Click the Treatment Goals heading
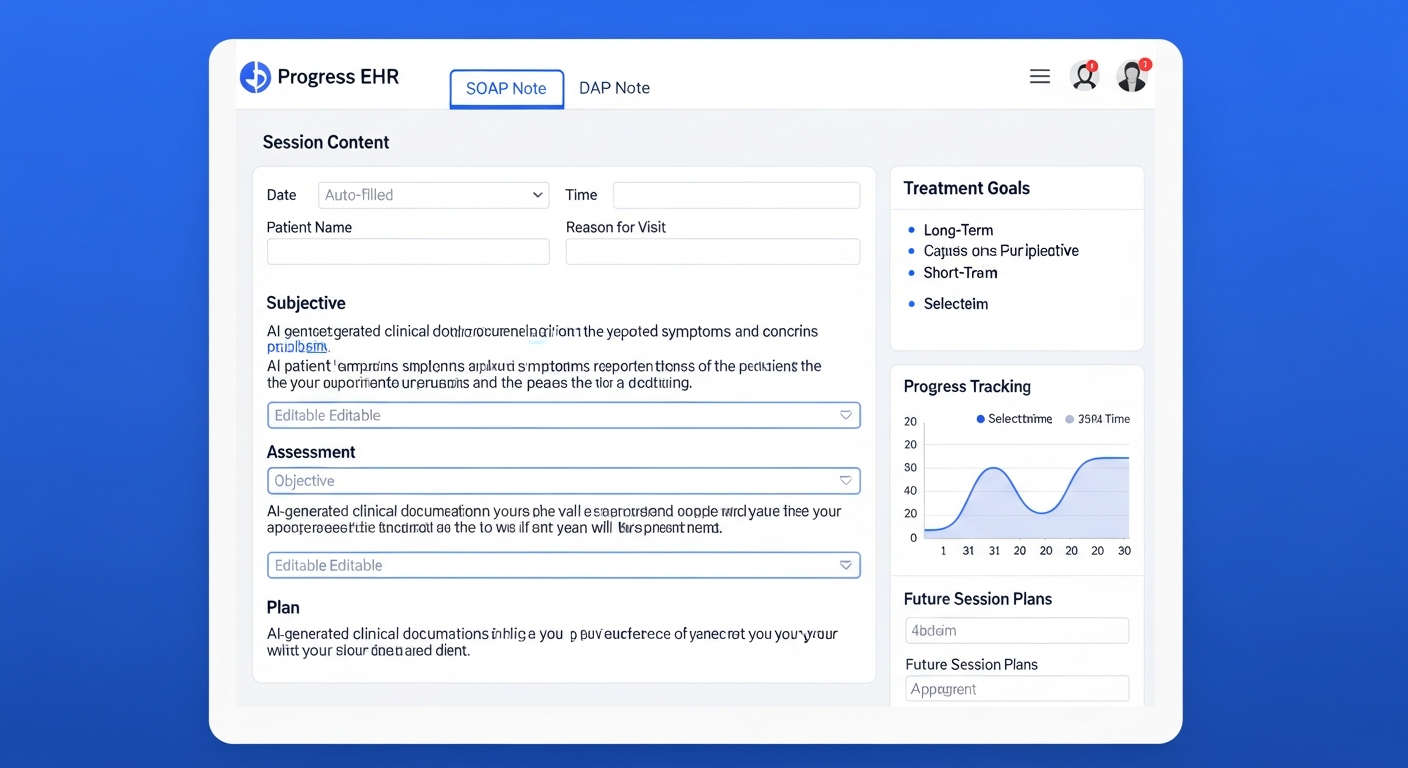 (x=966, y=188)
